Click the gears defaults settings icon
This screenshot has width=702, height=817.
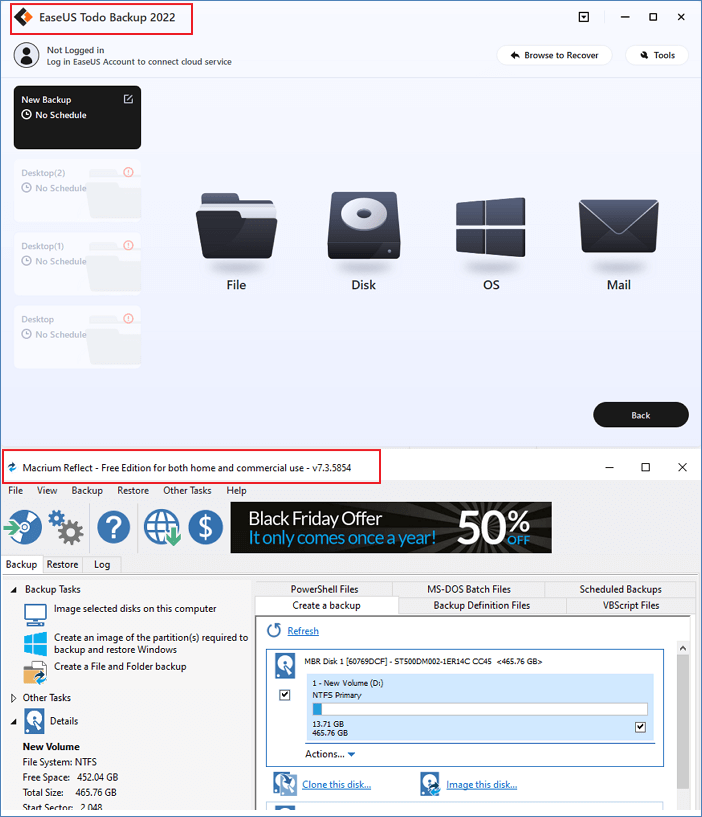[x=66, y=527]
